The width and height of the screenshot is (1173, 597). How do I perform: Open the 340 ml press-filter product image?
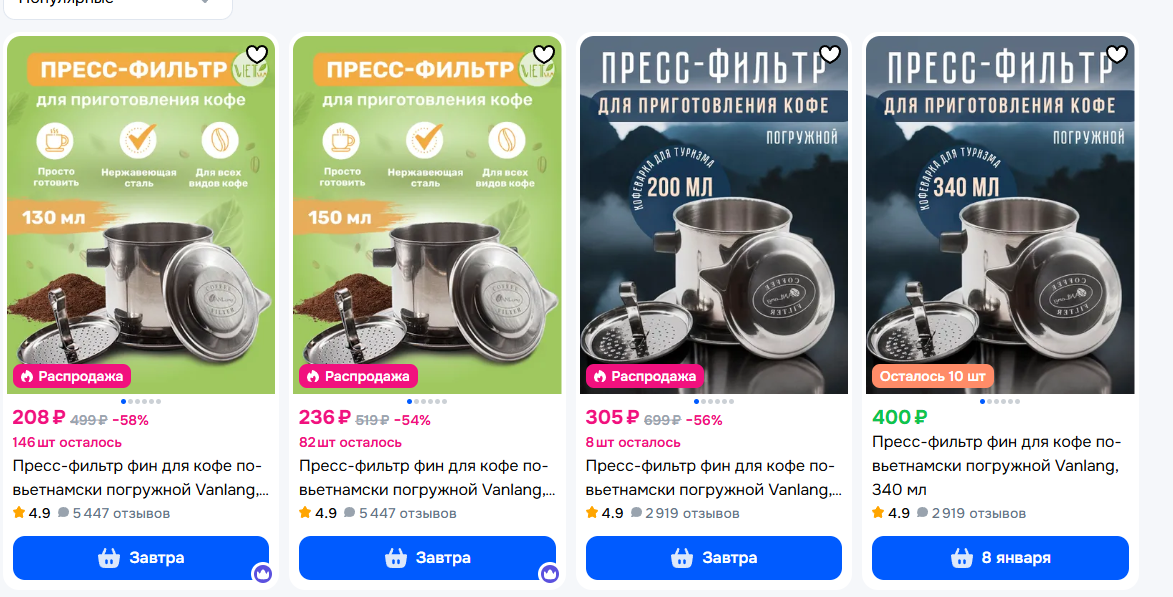(x=1000, y=215)
